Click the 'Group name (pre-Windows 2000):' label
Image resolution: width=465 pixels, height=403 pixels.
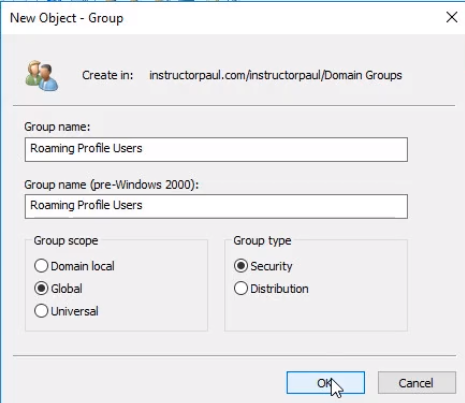tap(111, 184)
